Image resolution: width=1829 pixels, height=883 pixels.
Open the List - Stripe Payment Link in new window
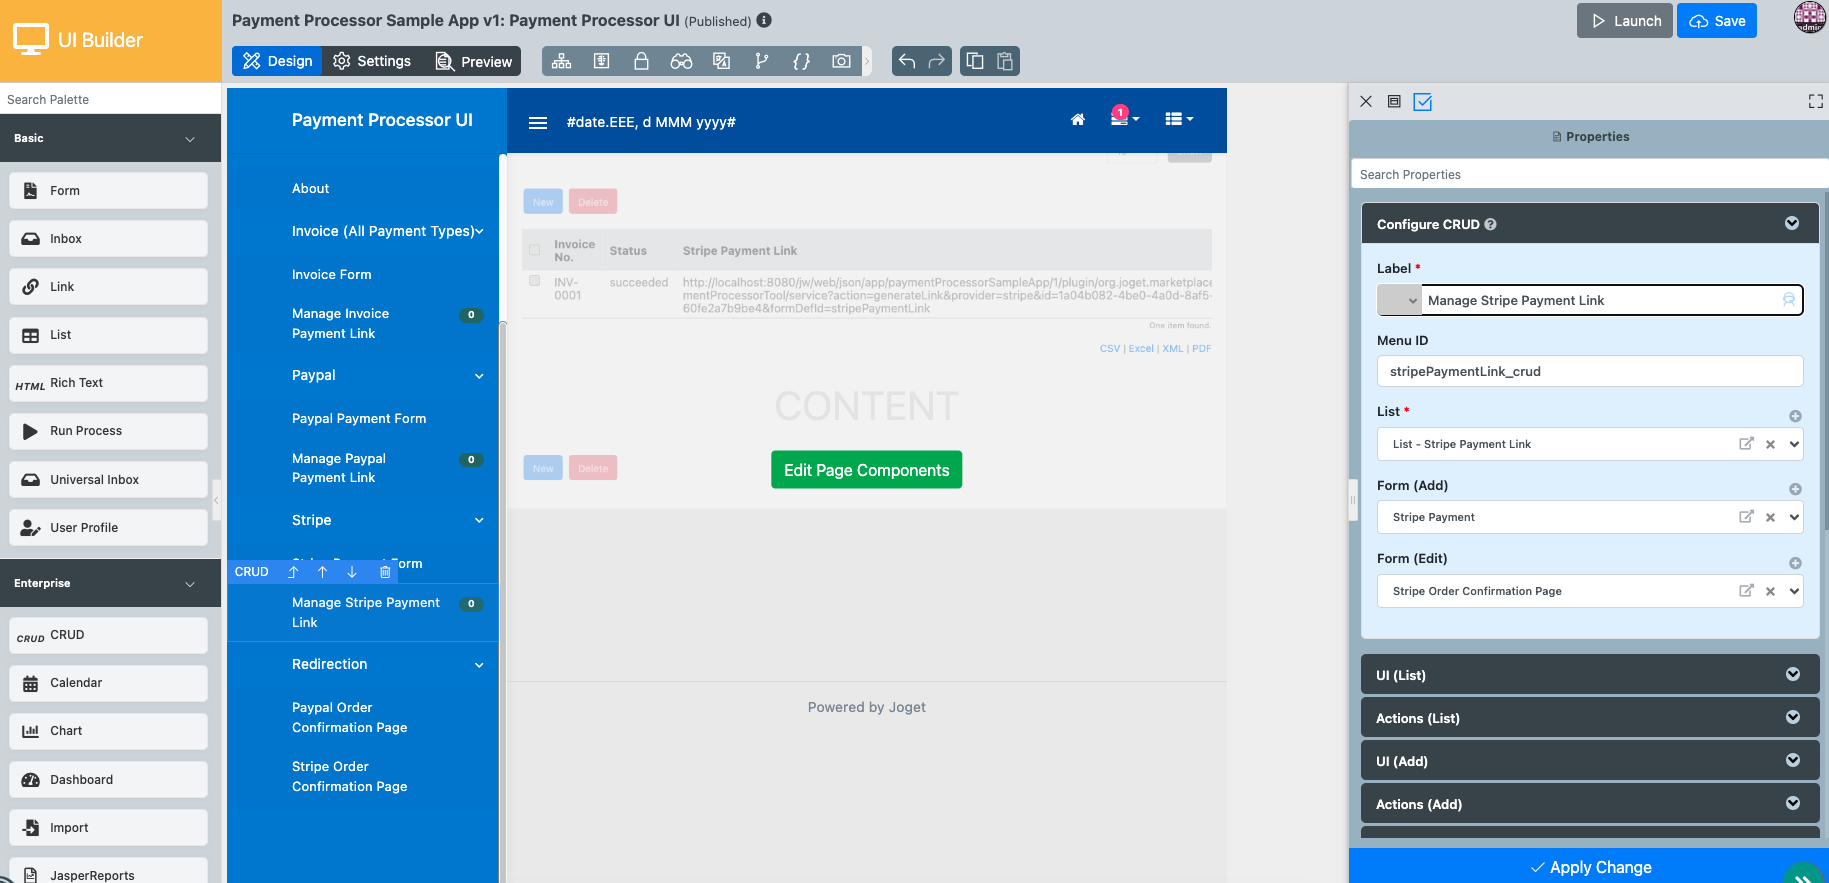tap(1746, 444)
